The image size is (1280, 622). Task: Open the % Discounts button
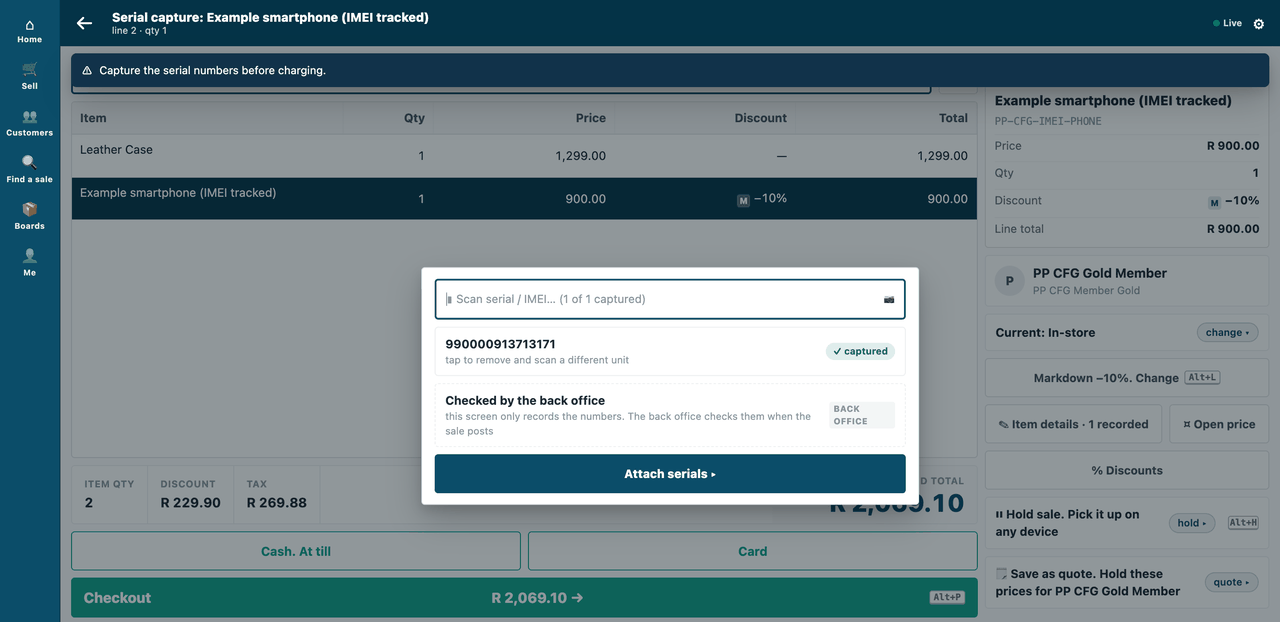tap(1127, 470)
